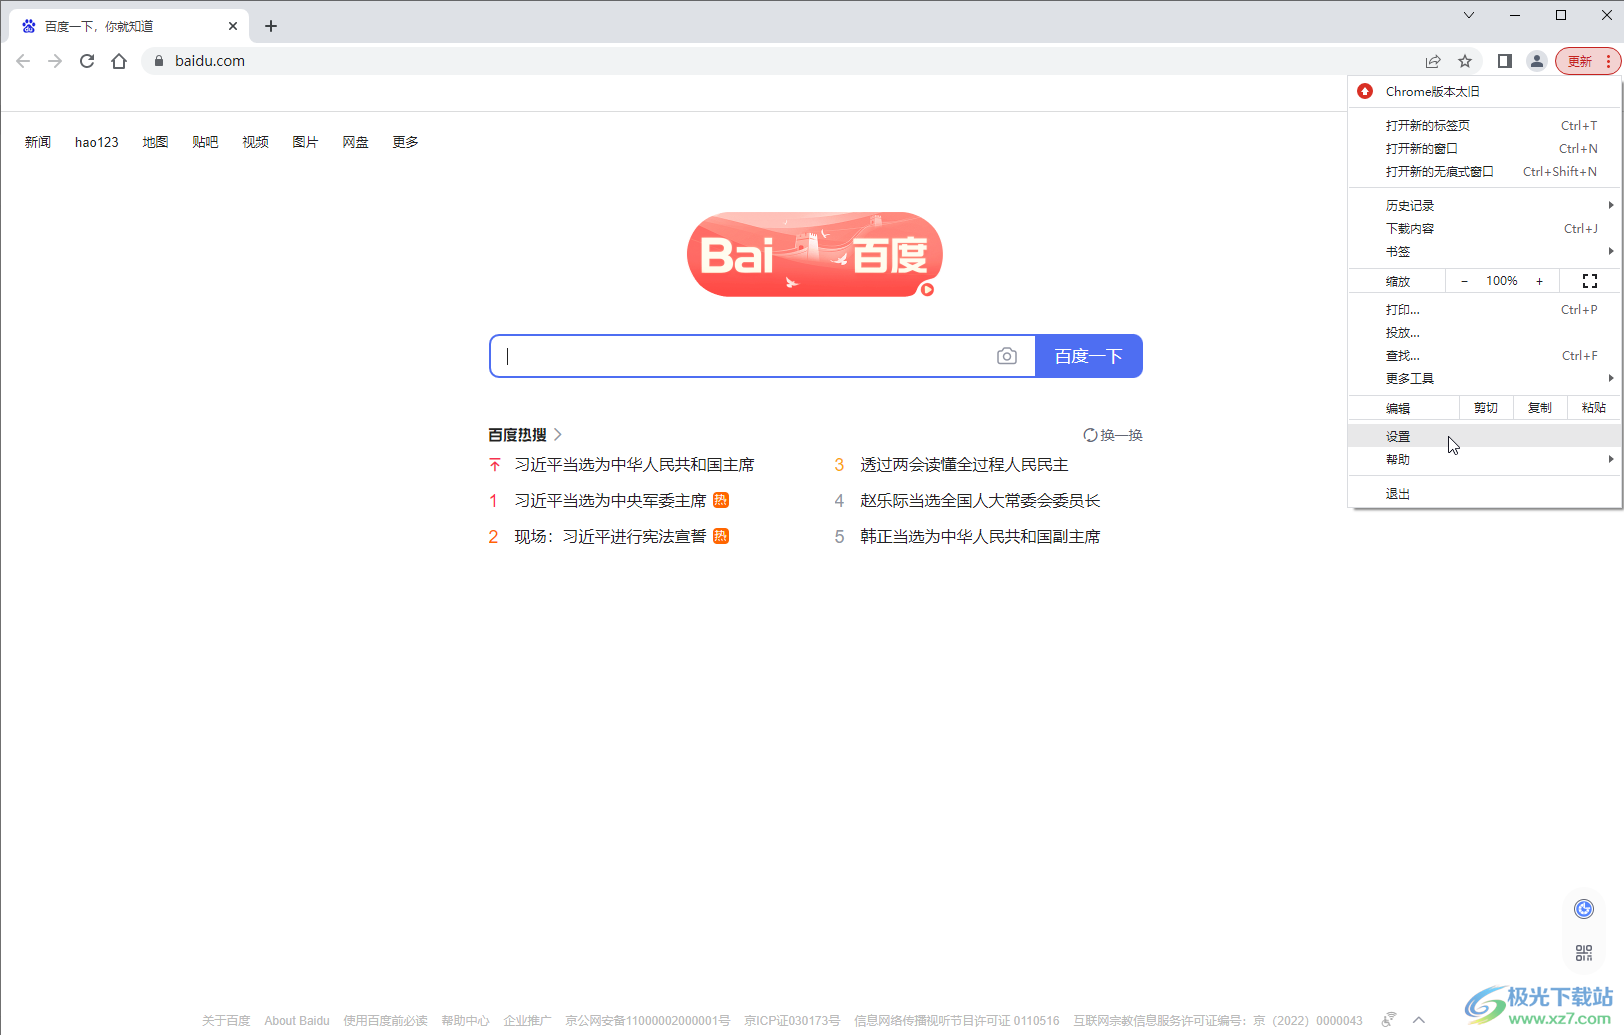Click the About Baidu footer link
The width and height of the screenshot is (1624, 1035).
297,1021
